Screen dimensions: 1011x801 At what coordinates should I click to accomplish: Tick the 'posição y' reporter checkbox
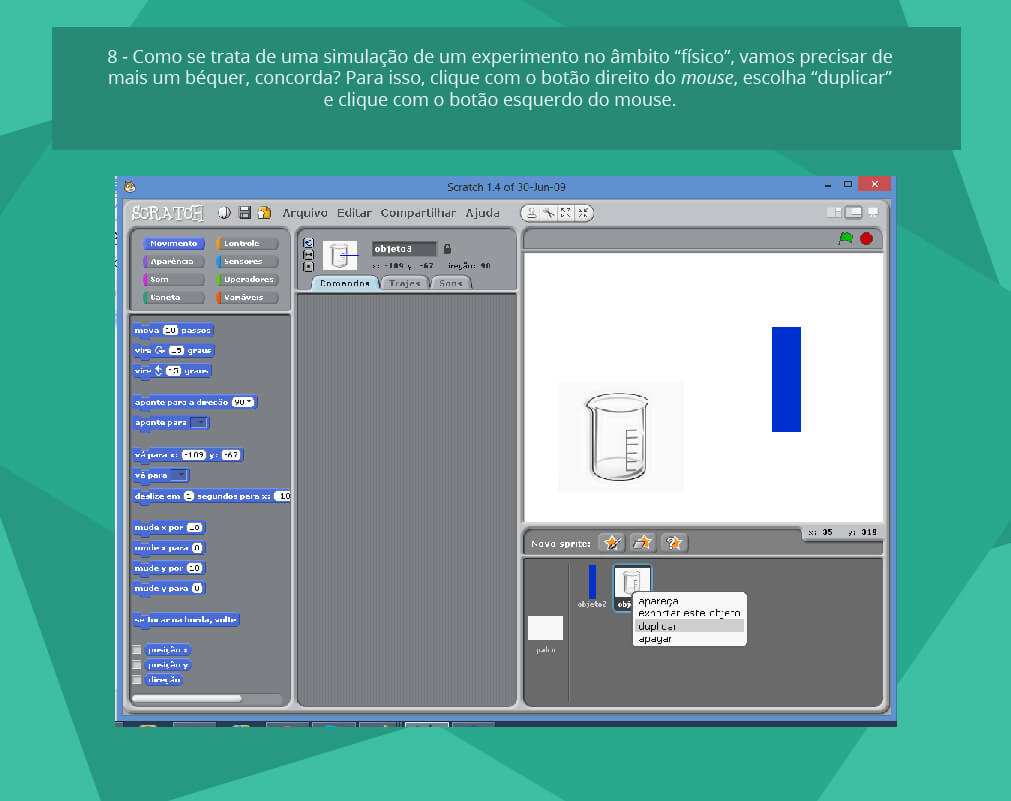(x=137, y=665)
